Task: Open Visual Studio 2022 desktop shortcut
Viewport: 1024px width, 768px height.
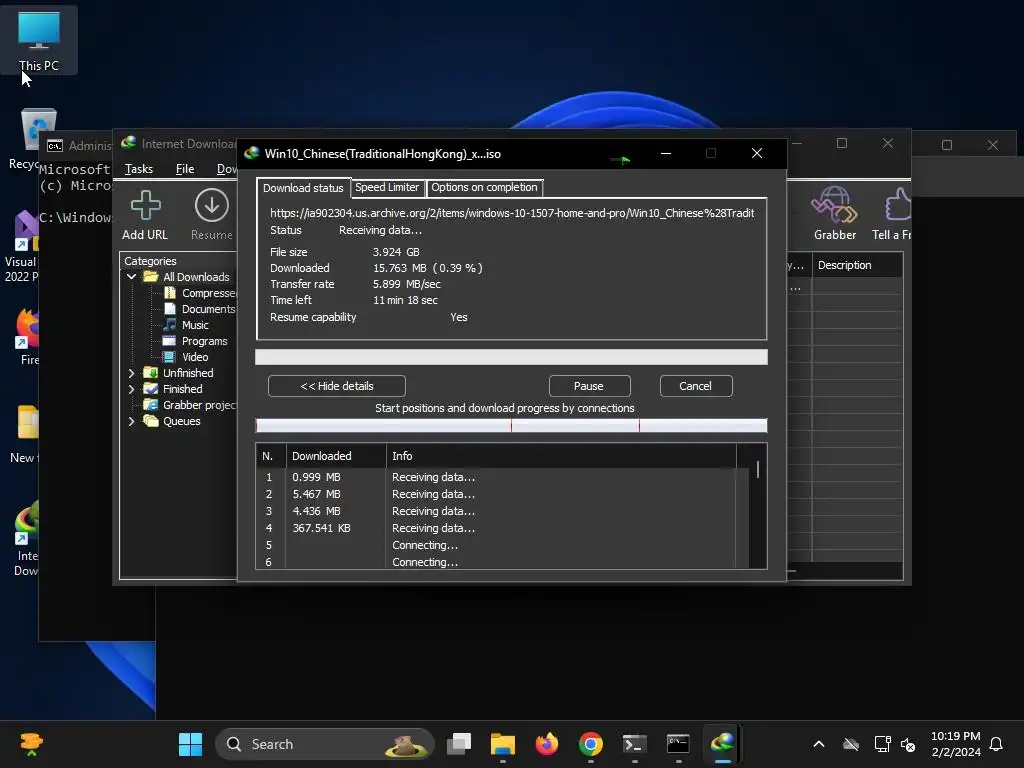Action: tap(22, 247)
